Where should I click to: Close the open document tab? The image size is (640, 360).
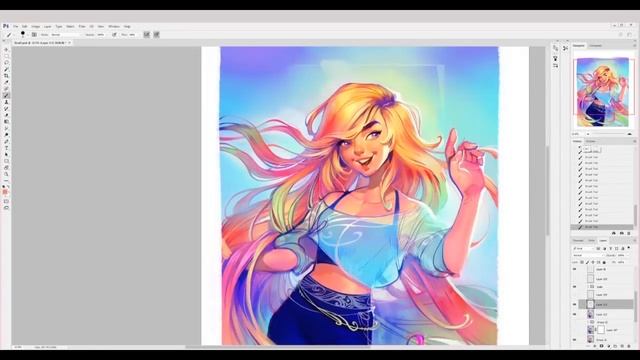click(69, 42)
